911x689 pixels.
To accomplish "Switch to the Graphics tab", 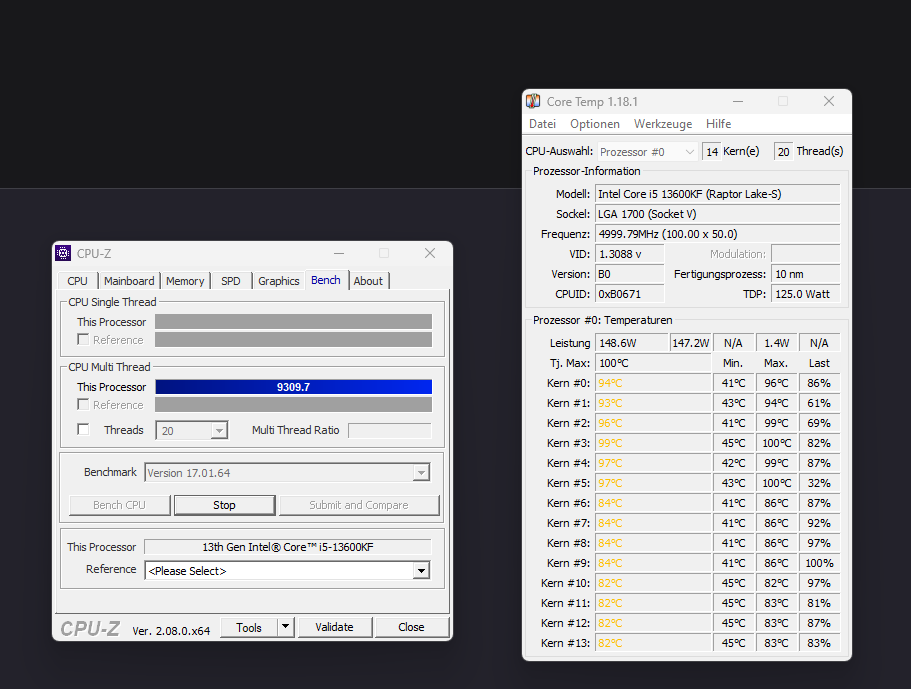I will tap(278, 281).
